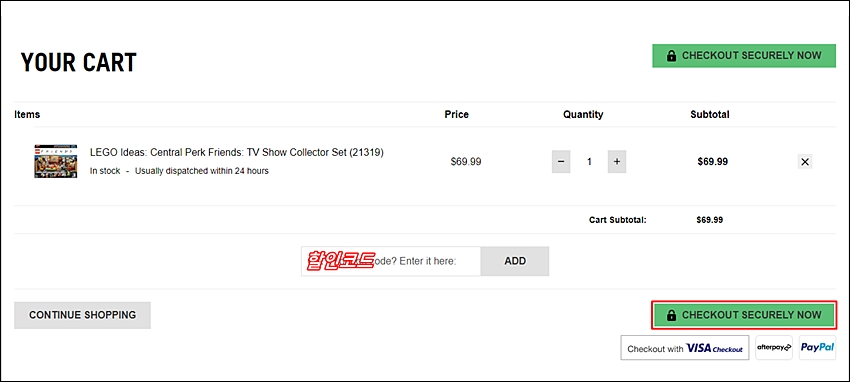Click the Your Cart heading
Image resolution: width=850 pixels, height=382 pixels.
click(x=79, y=63)
